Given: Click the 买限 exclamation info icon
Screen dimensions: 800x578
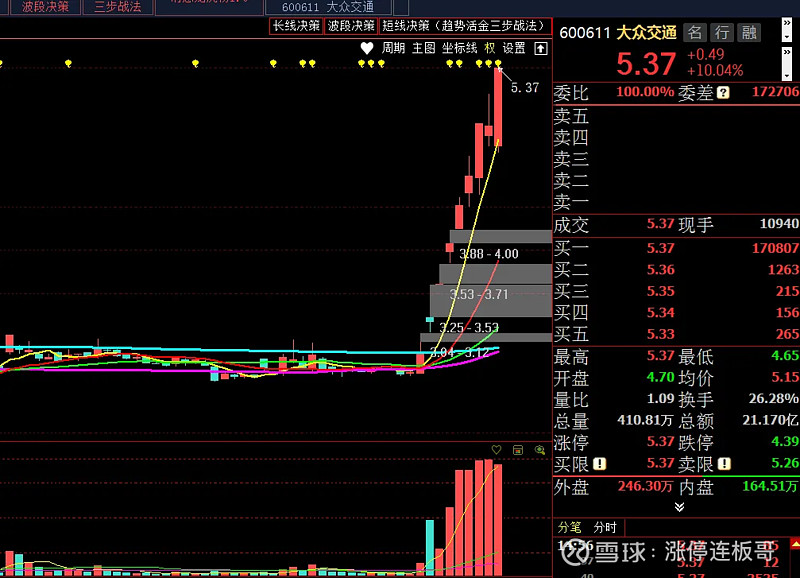Looking at the screenshot, I should point(599,464).
